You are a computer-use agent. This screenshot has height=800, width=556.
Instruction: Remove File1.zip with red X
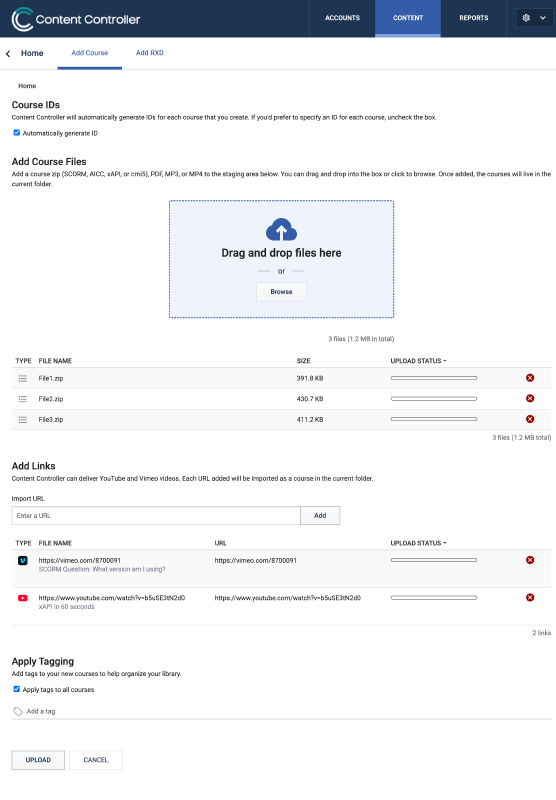(530, 378)
